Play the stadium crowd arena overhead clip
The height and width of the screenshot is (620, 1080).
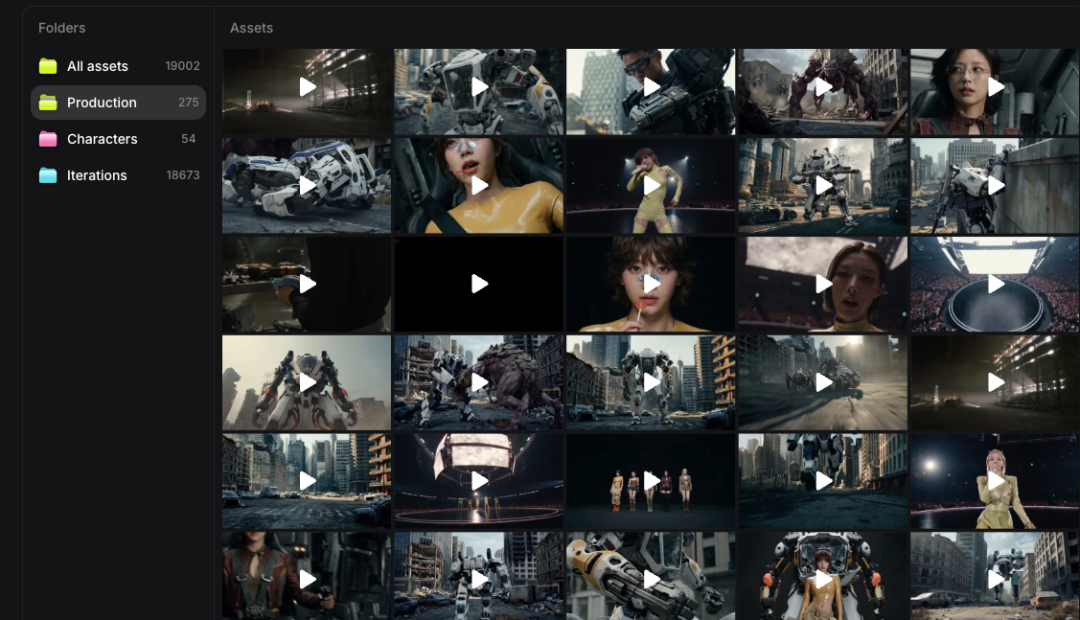click(995, 284)
